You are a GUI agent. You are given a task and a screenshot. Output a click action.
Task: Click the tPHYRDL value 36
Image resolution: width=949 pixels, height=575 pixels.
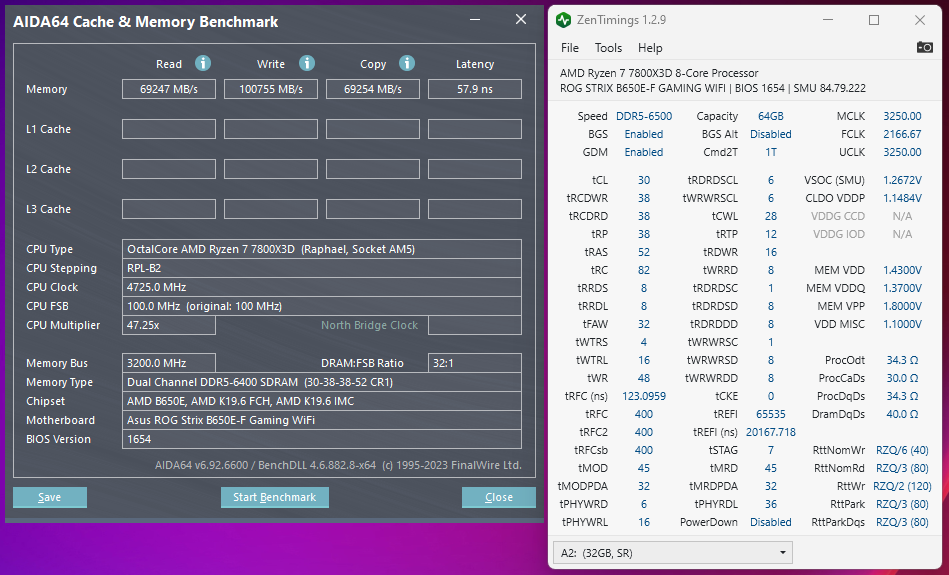click(770, 504)
